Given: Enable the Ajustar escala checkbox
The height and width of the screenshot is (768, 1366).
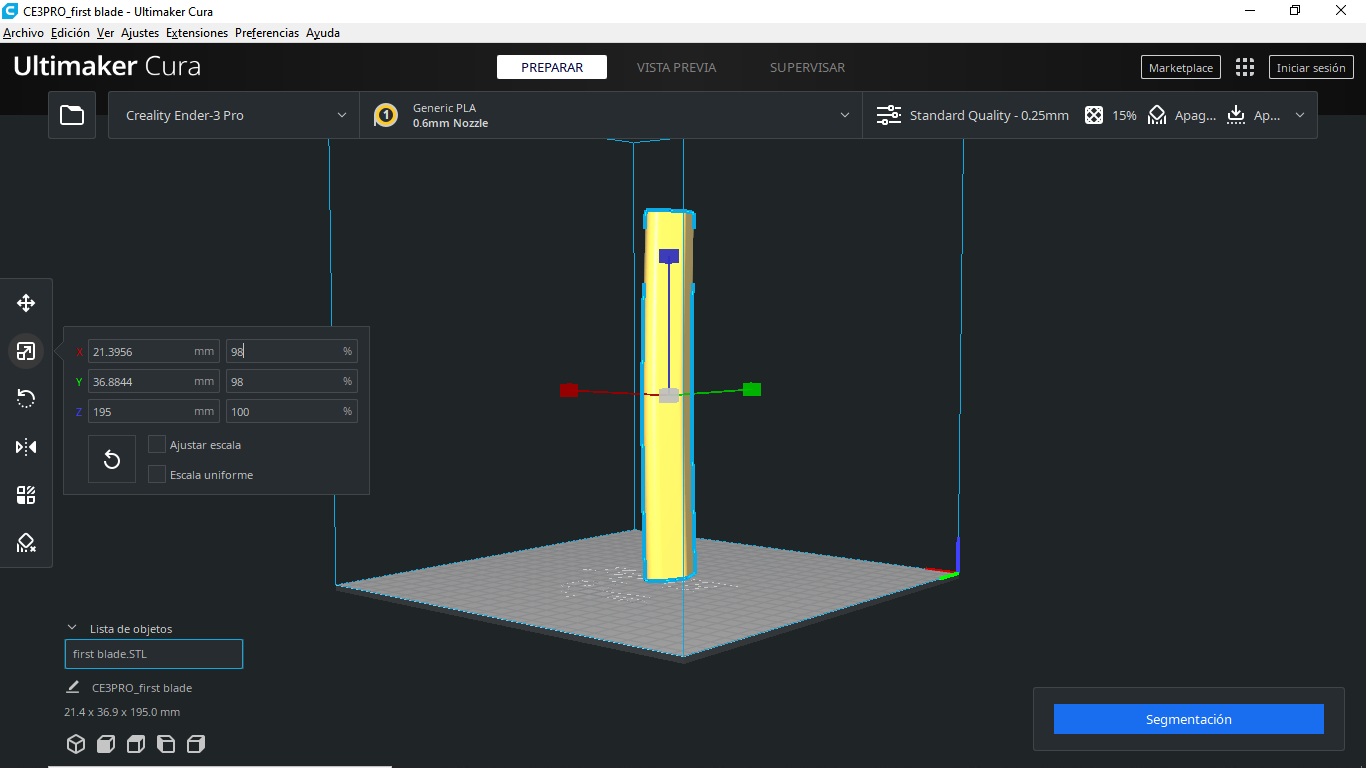Looking at the screenshot, I should 157,444.
